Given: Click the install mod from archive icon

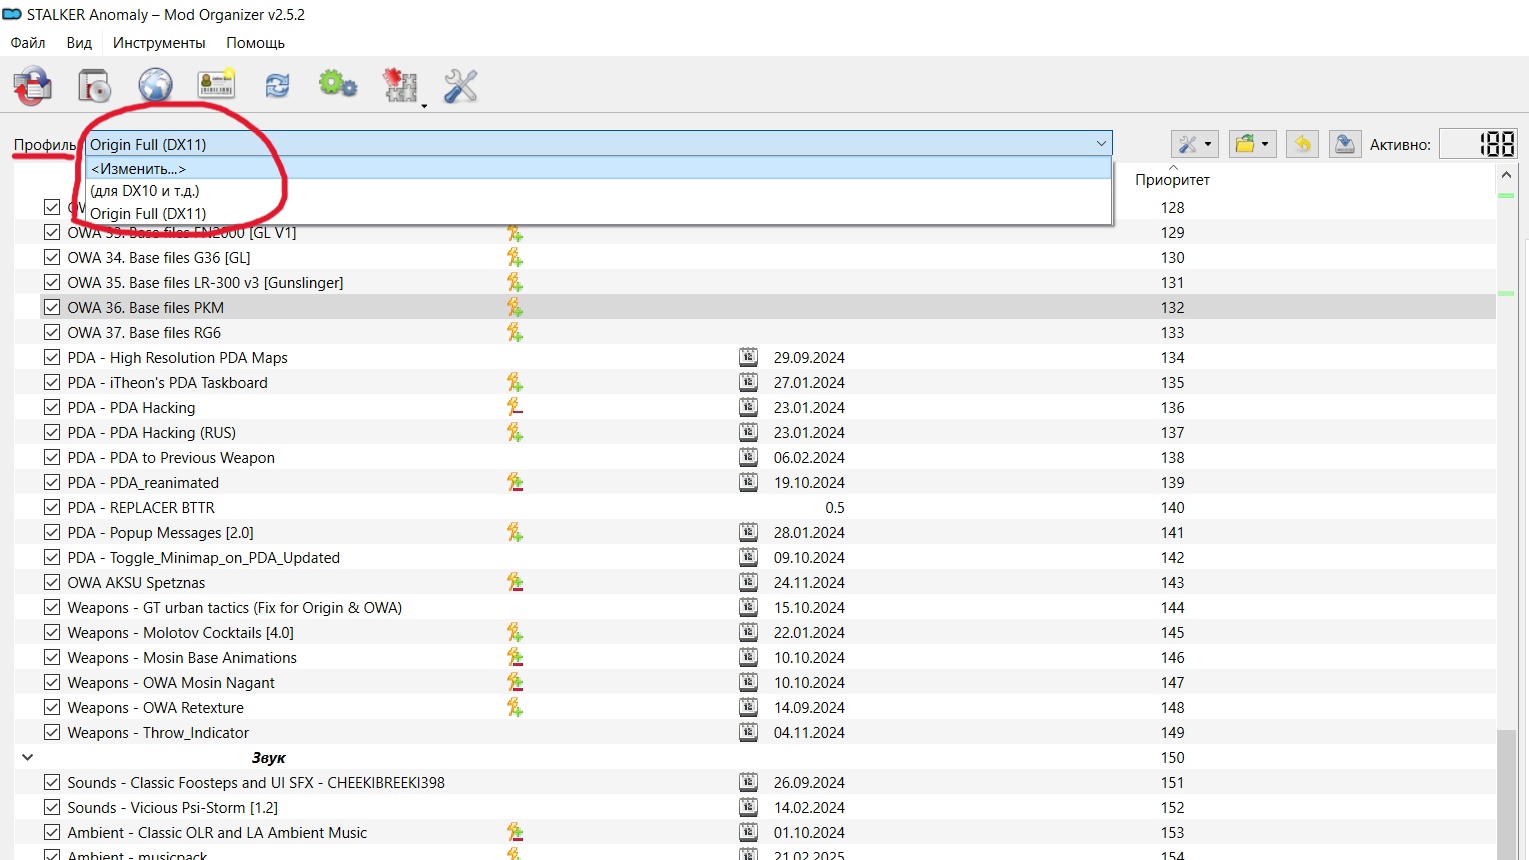Looking at the screenshot, I should [x=32, y=86].
